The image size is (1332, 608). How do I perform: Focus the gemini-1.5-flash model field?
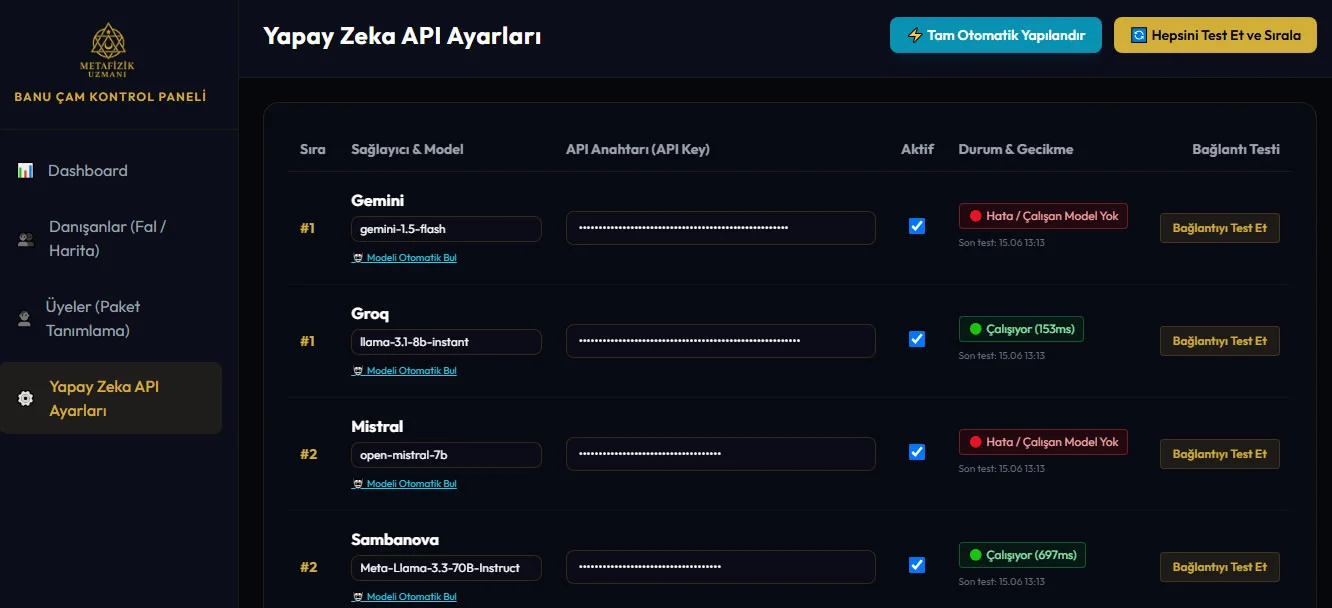coord(446,229)
